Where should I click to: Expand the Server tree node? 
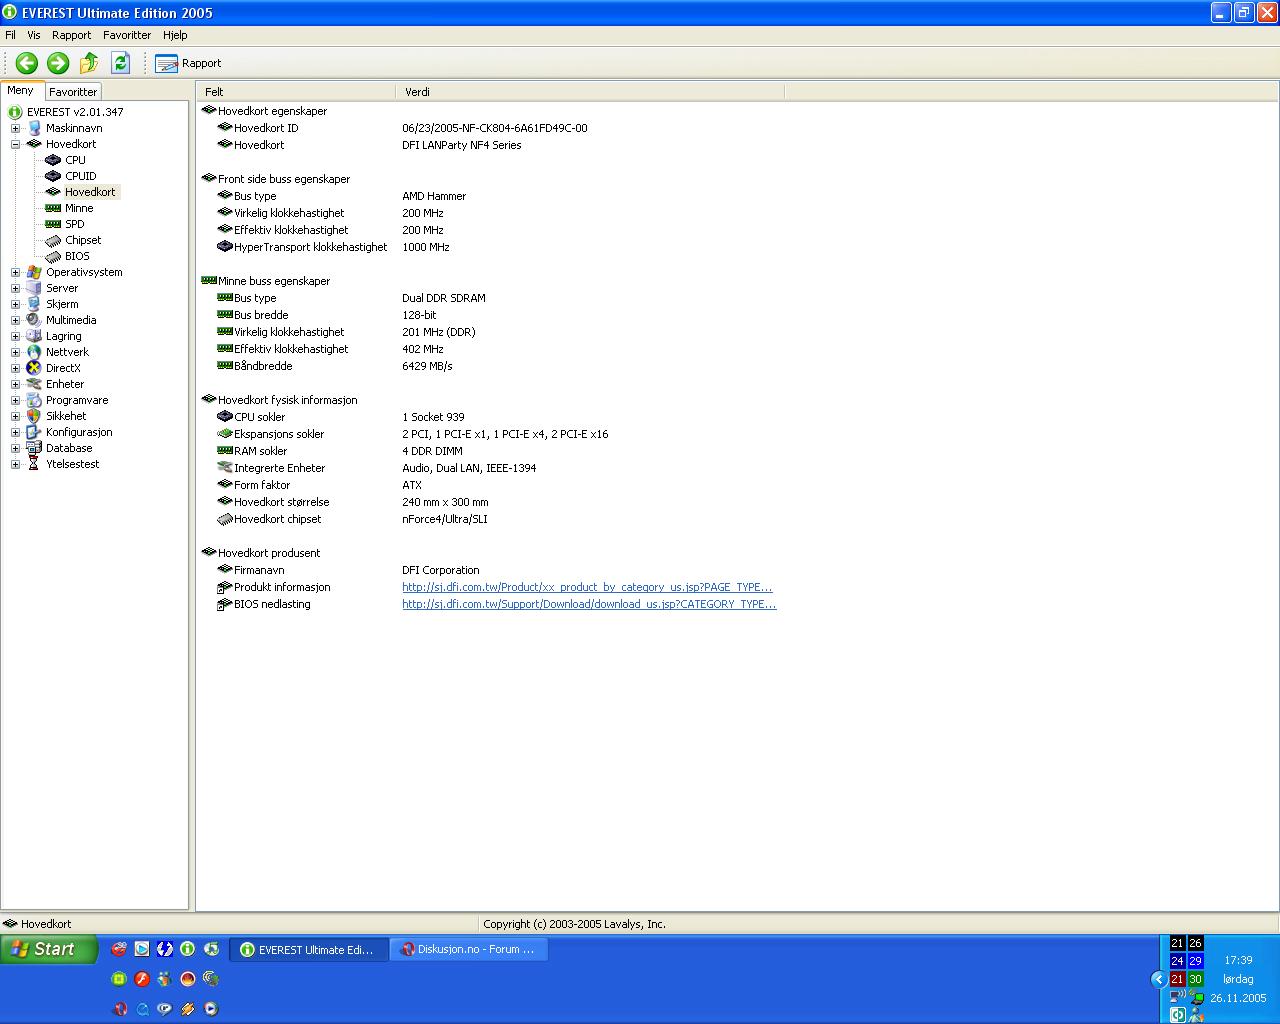coord(15,288)
